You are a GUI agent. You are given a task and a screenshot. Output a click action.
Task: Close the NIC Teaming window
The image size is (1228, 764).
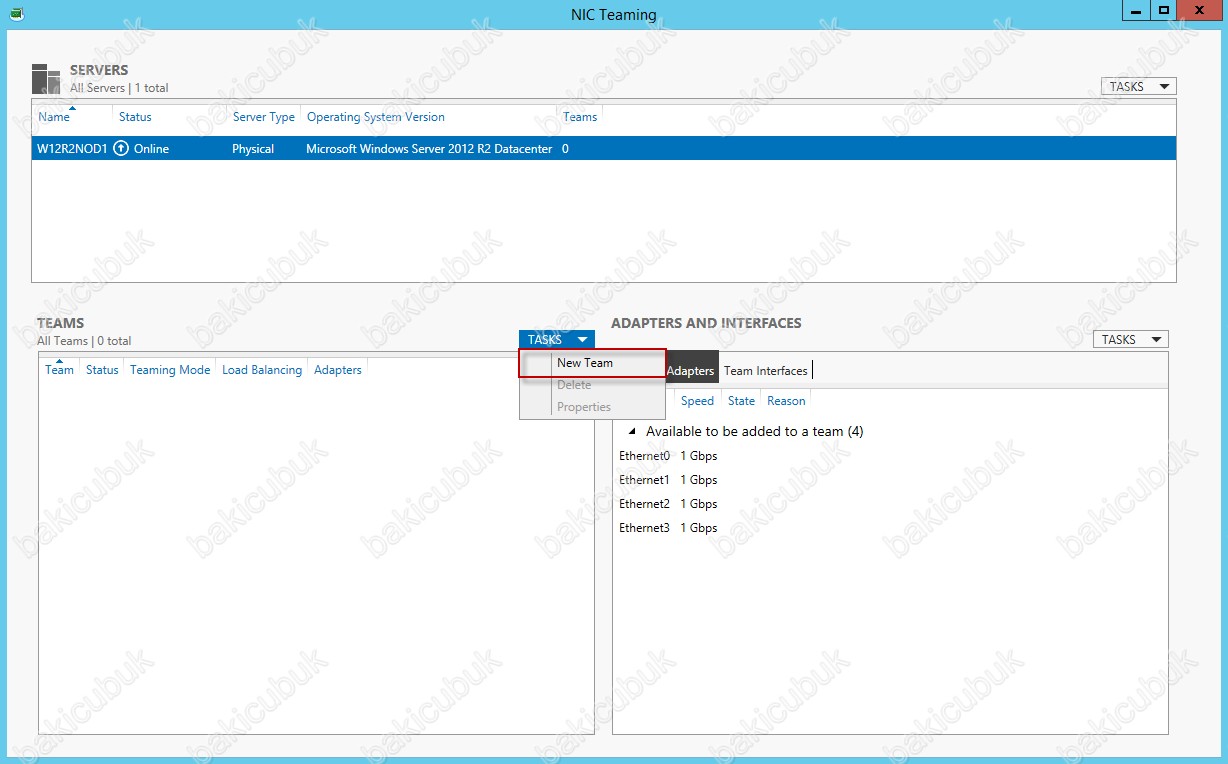(x=1201, y=10)
